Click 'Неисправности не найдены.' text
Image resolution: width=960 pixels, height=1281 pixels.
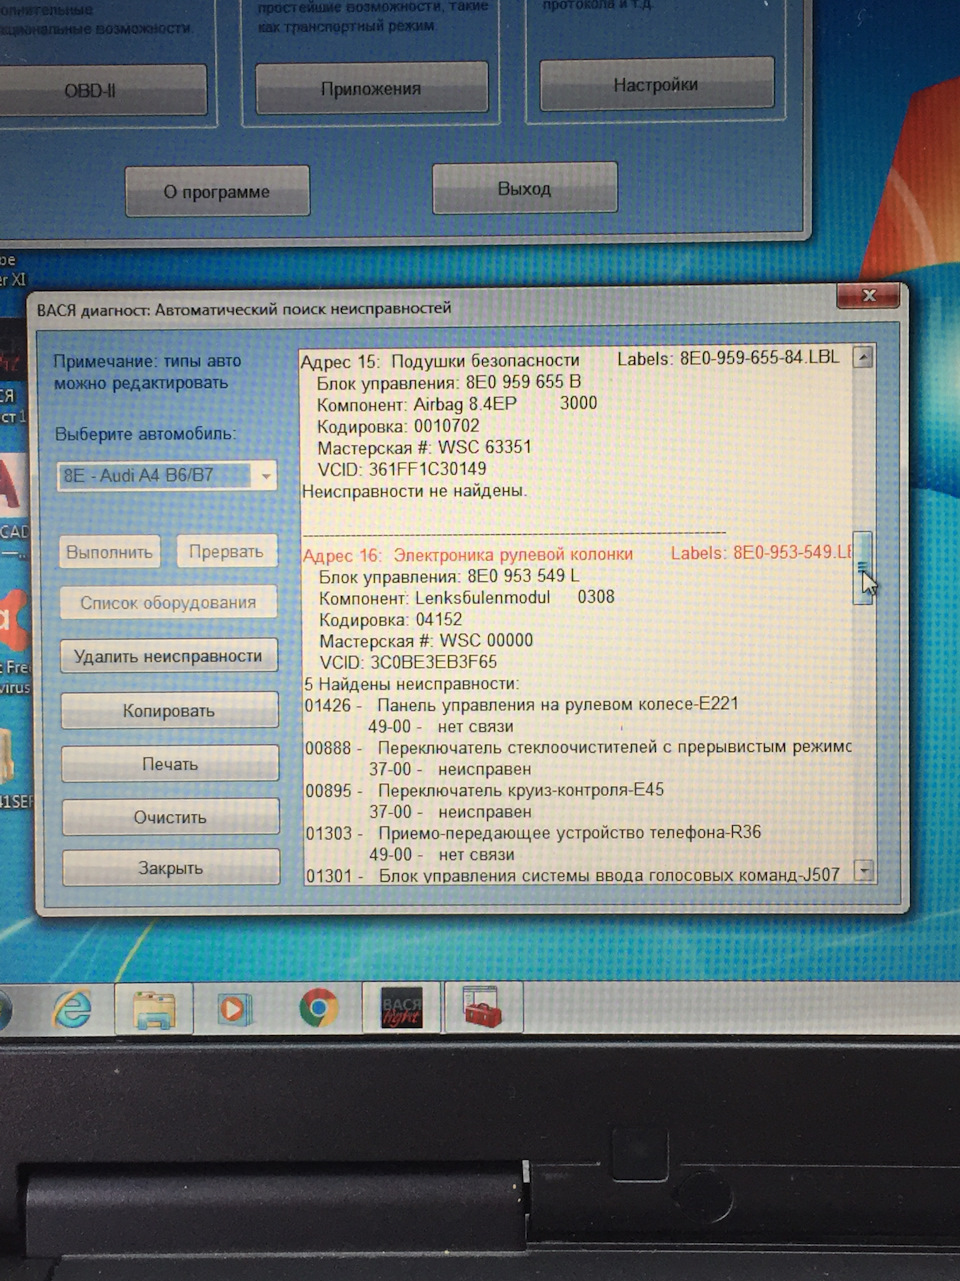pos(414,491)
